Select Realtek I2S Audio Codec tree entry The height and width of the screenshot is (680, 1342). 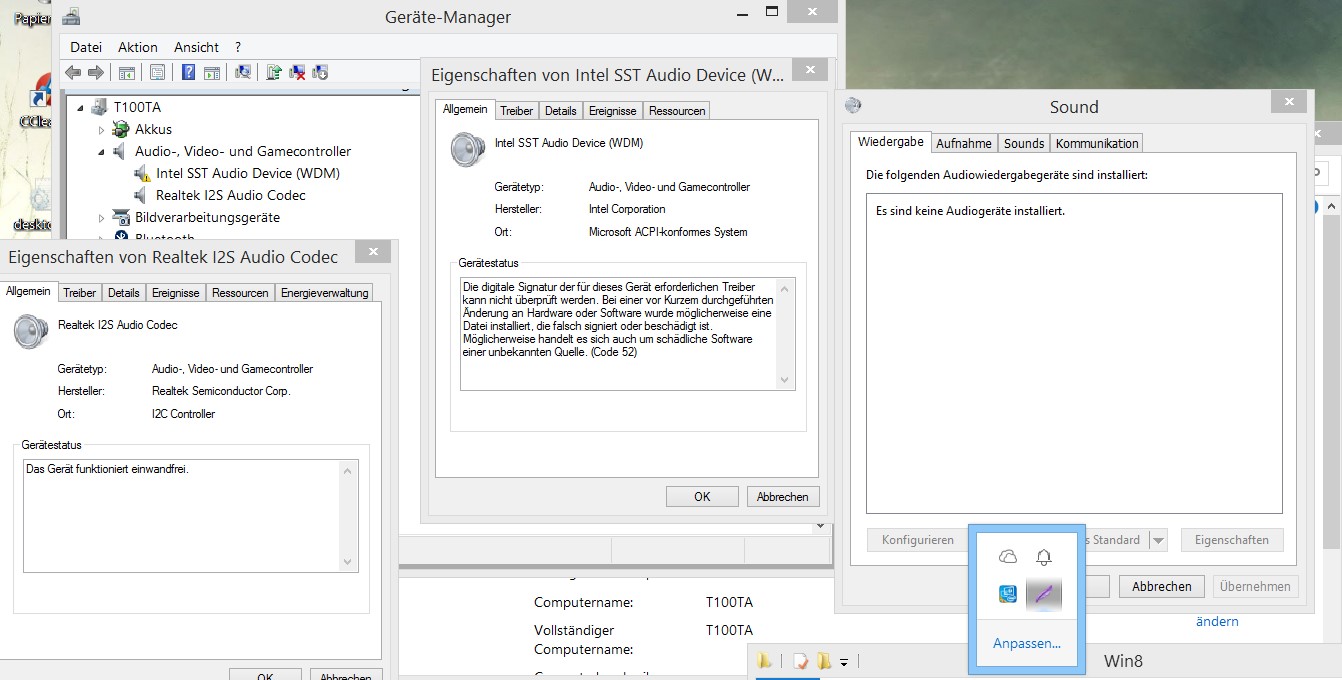(231, 195)
